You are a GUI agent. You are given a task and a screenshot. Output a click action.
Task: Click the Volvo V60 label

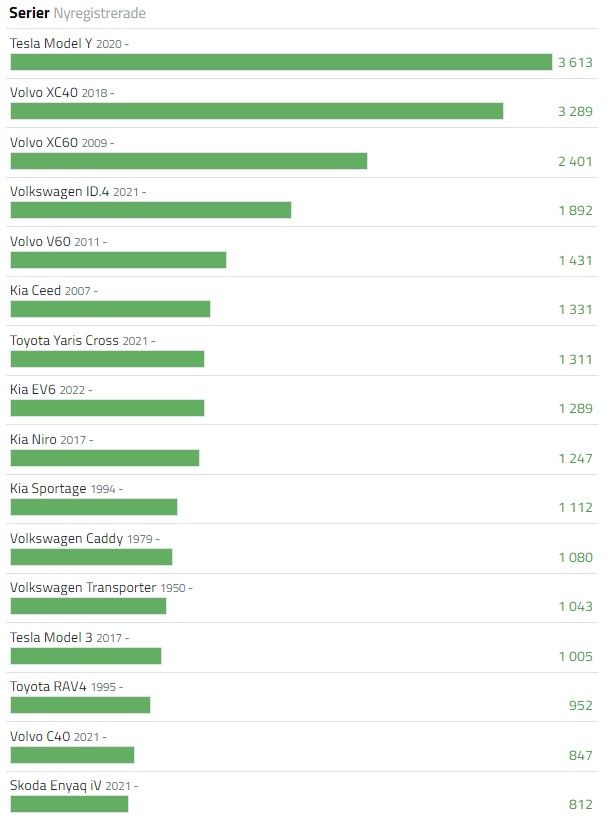click(40, 242)
